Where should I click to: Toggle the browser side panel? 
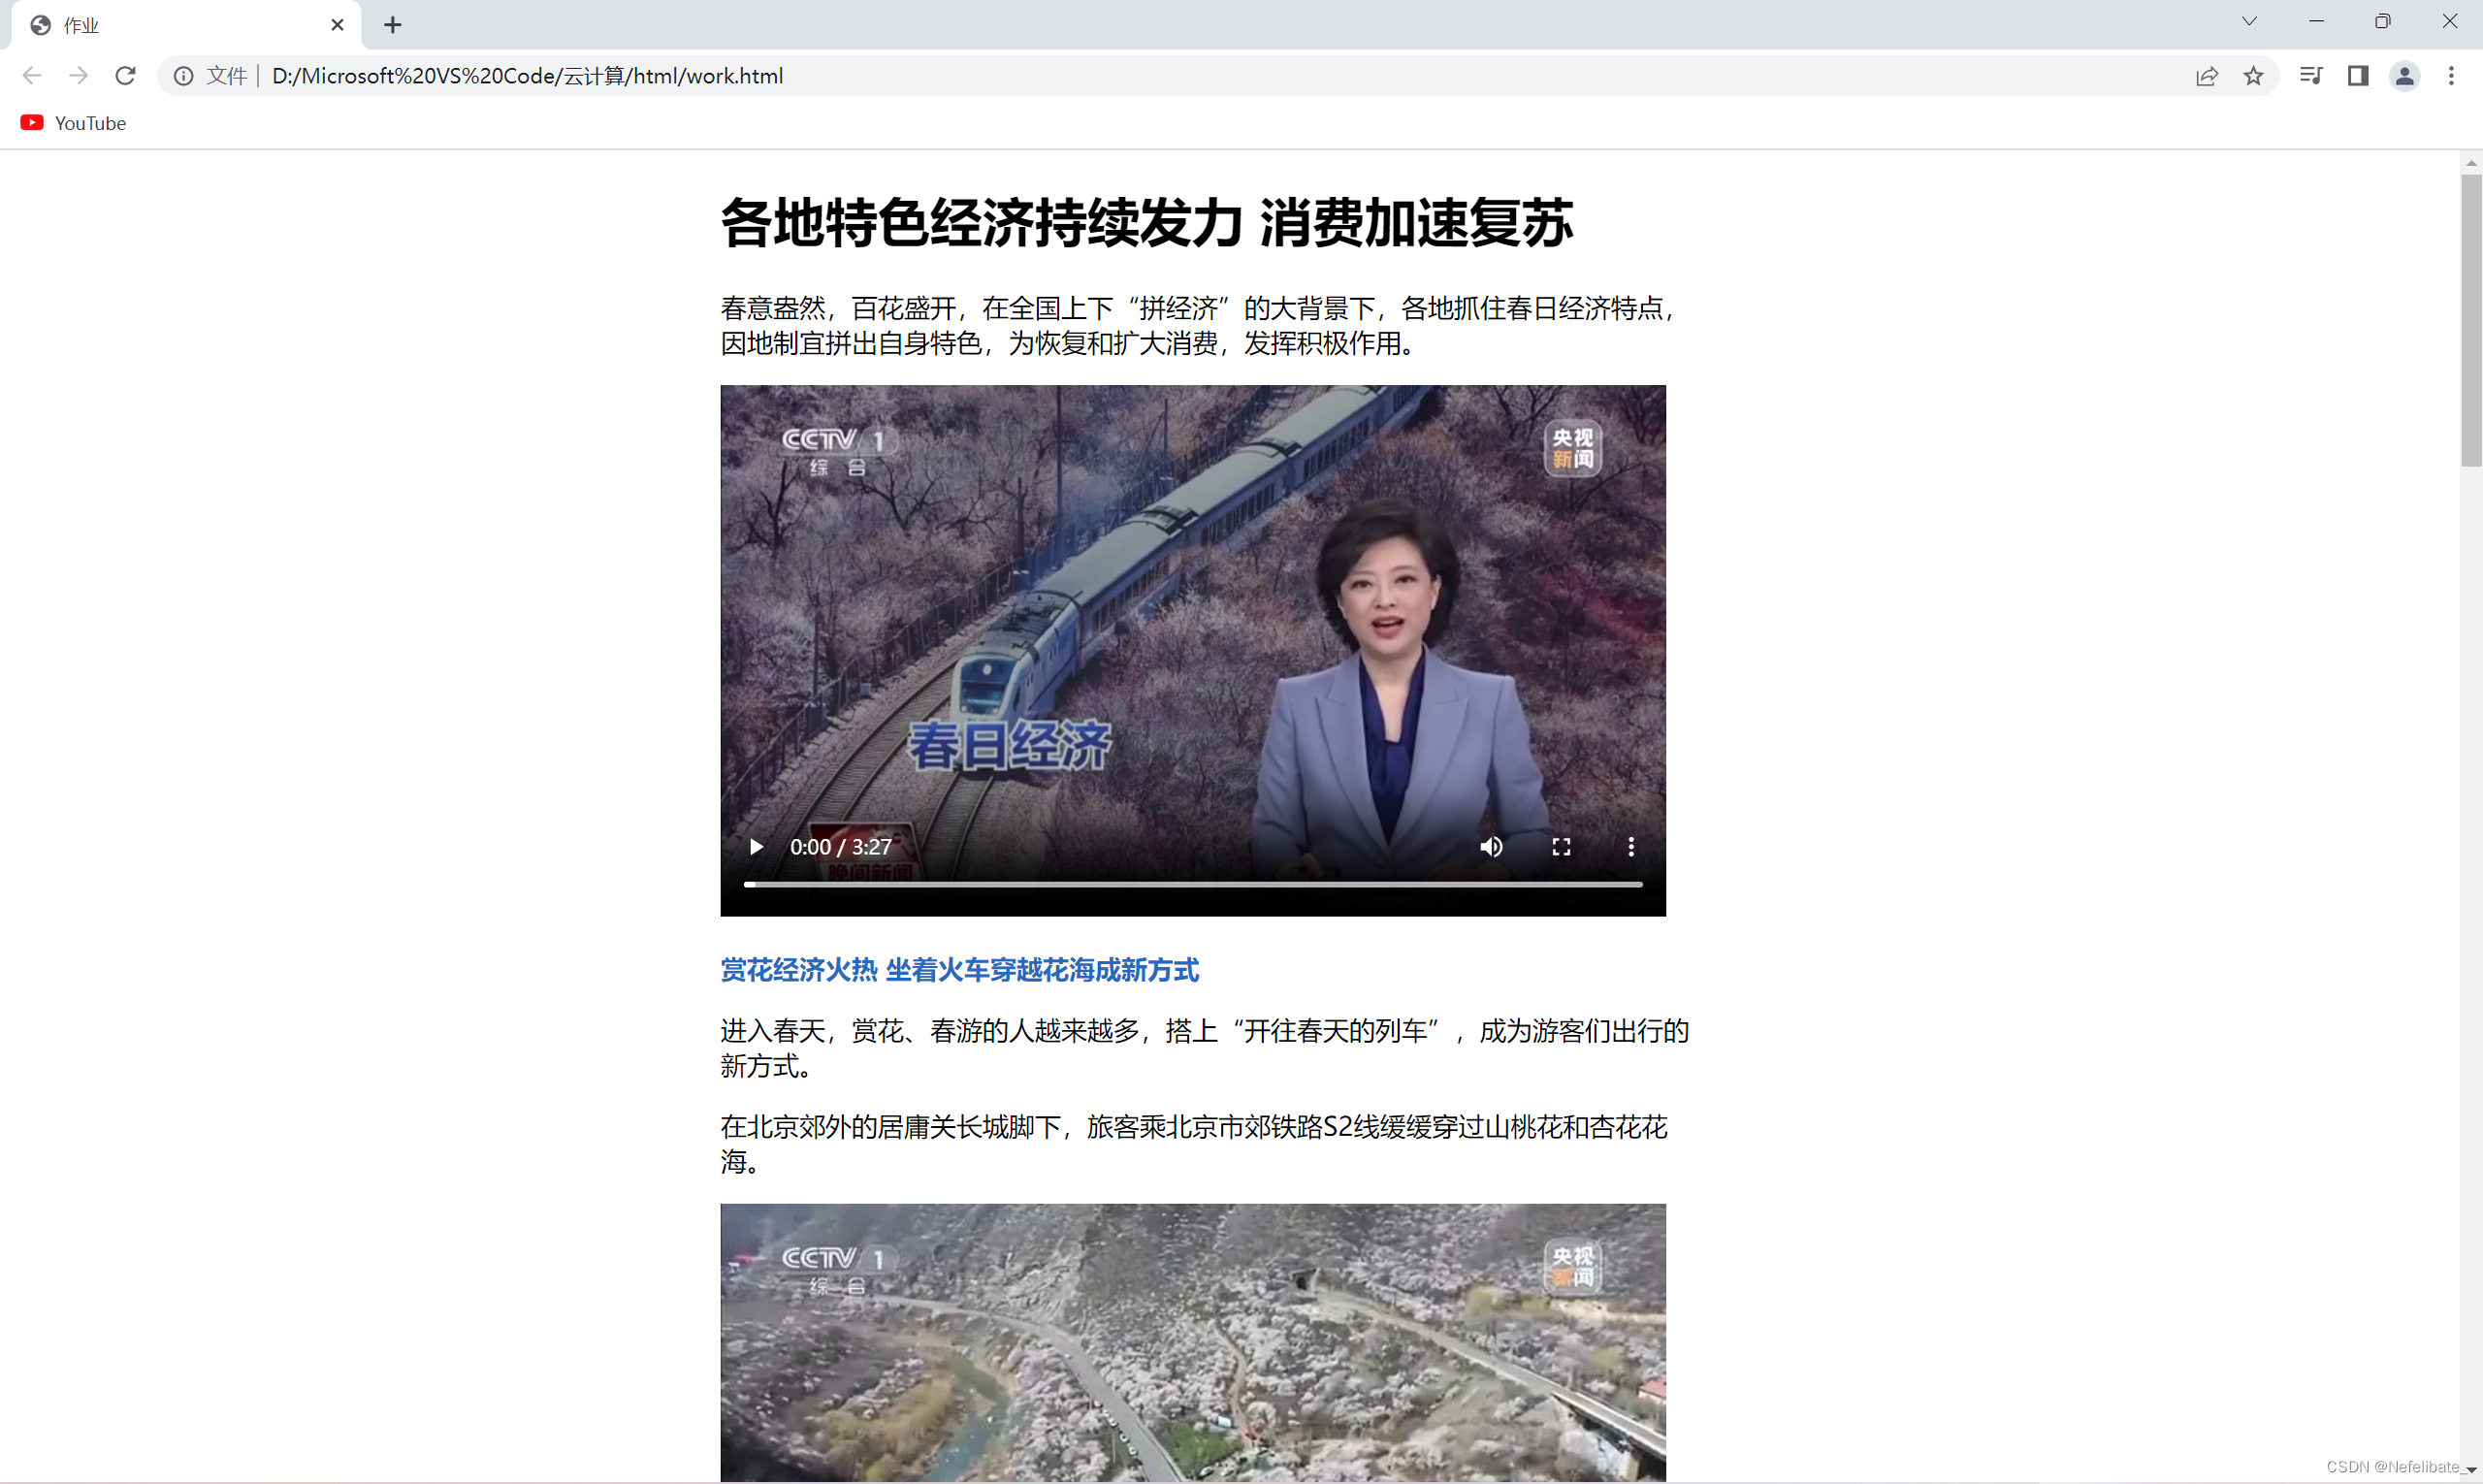[x=2358, y=76]
